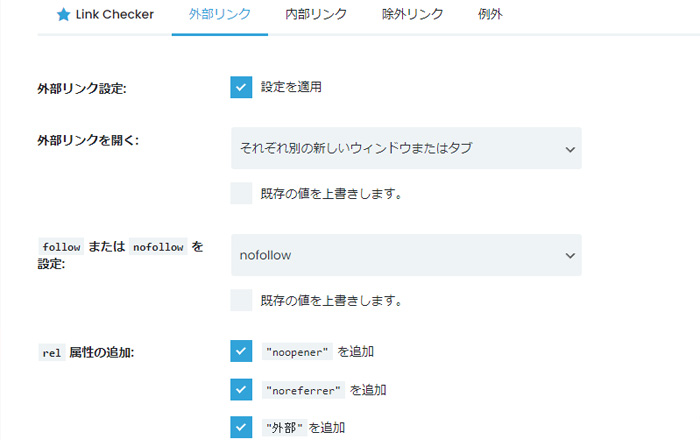This screenshot has width=700, height=440.
Task: Click the "noreferrer" code label
Action: [x=303, y=390]
